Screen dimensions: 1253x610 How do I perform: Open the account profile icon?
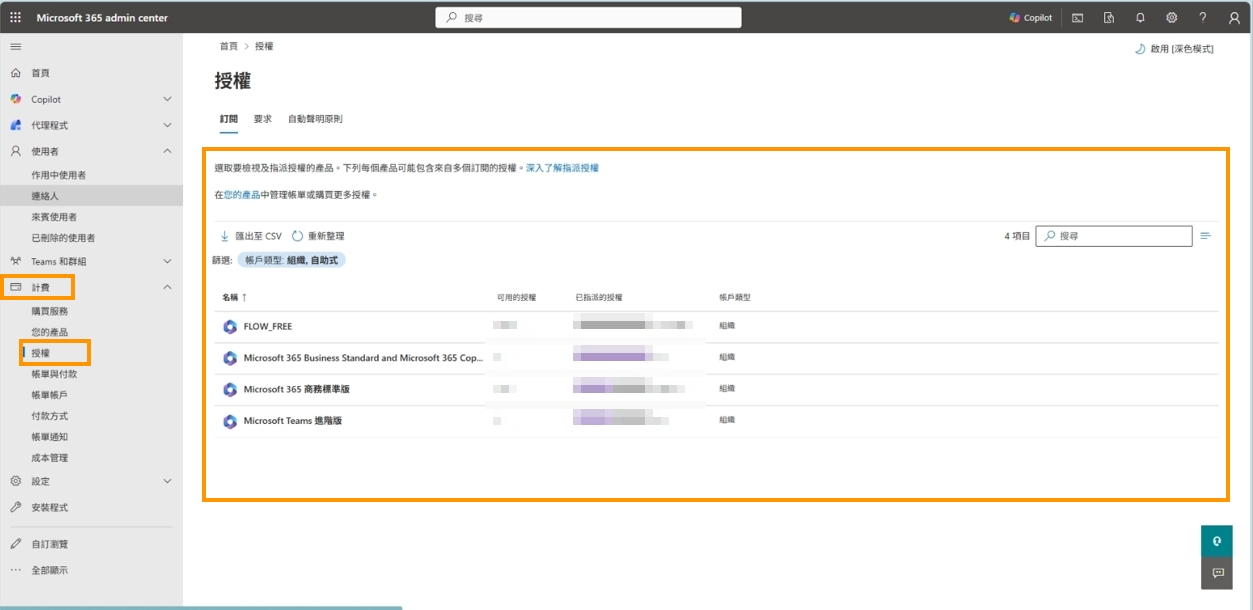point(1234,18)
